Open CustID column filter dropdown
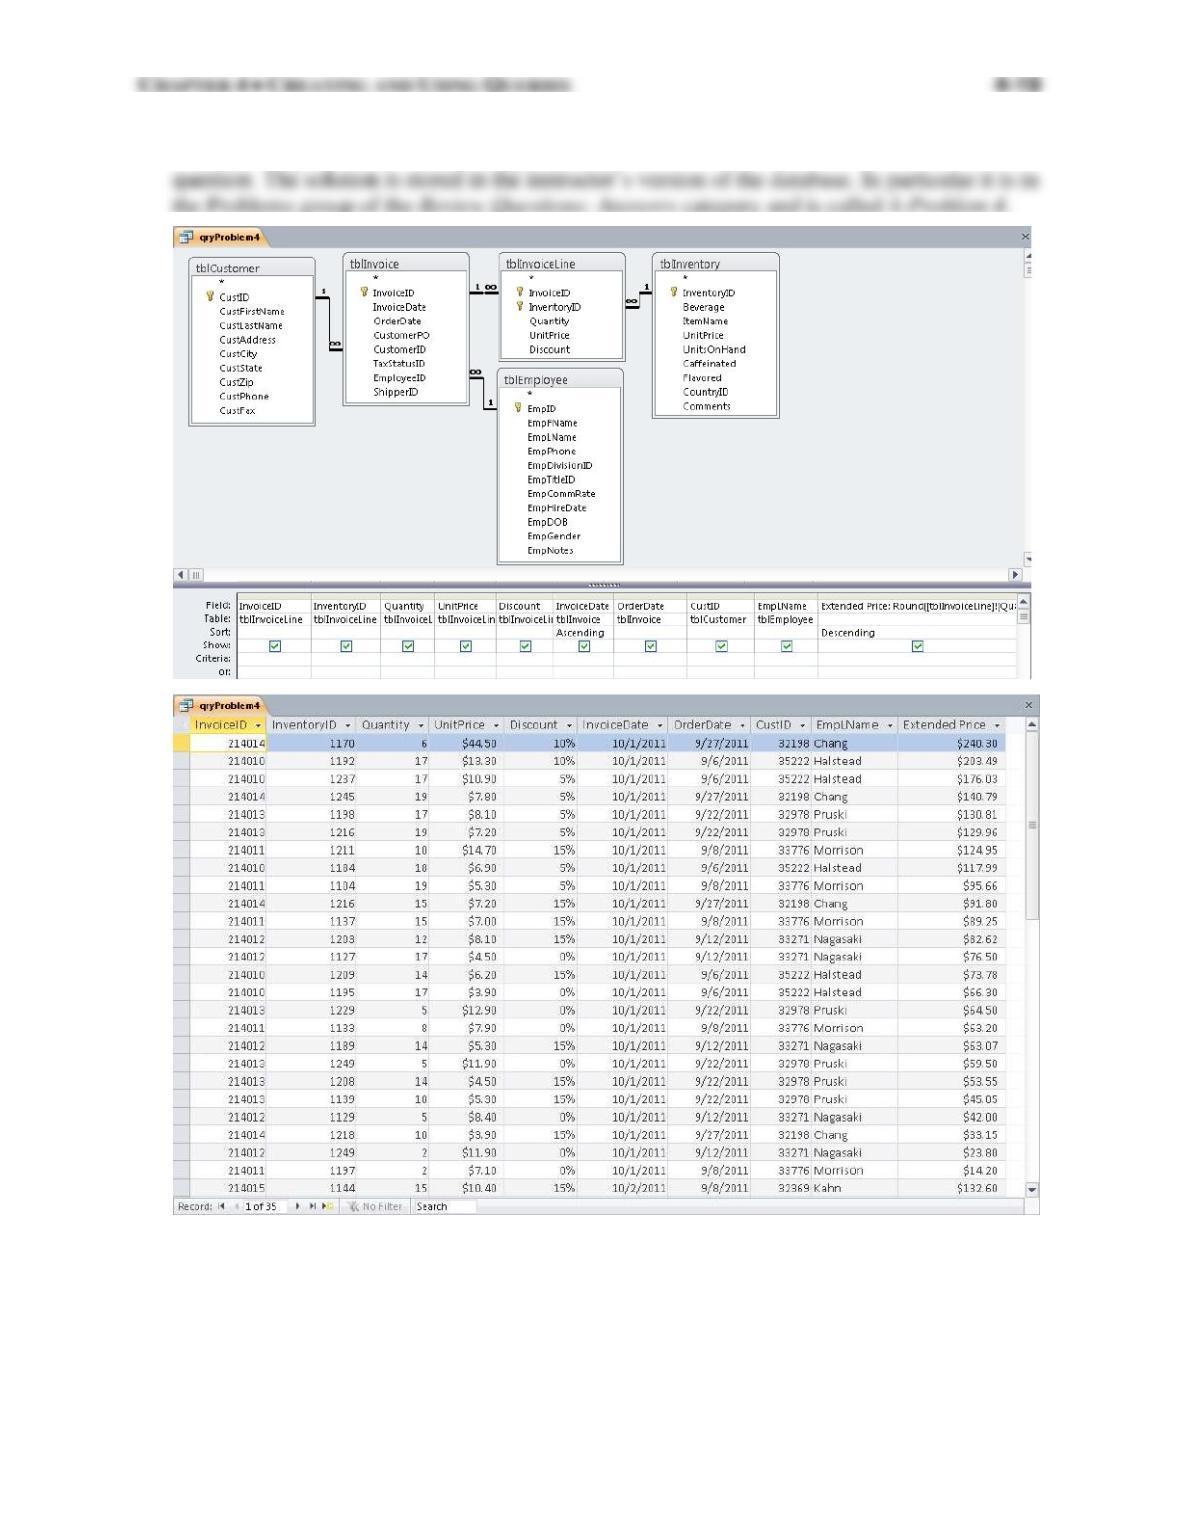The width and height of the screenshot is (1180, 1527). [x=802, y=725]
